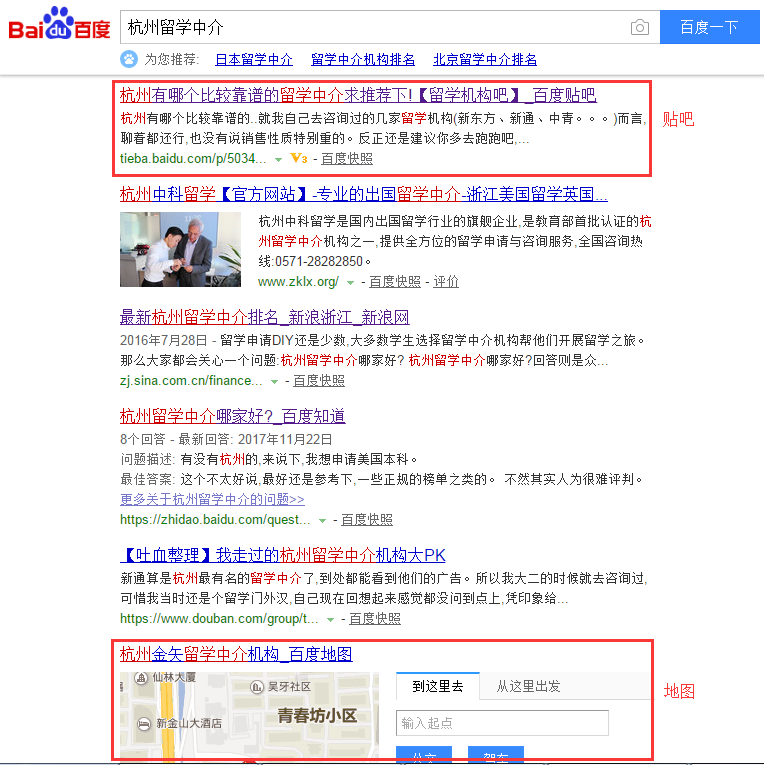Image resolution: width=764 pixels, height=765 pixels.
Task: Open 更多关于杭州留学中介的问题 link
Action: coord(212,499)
